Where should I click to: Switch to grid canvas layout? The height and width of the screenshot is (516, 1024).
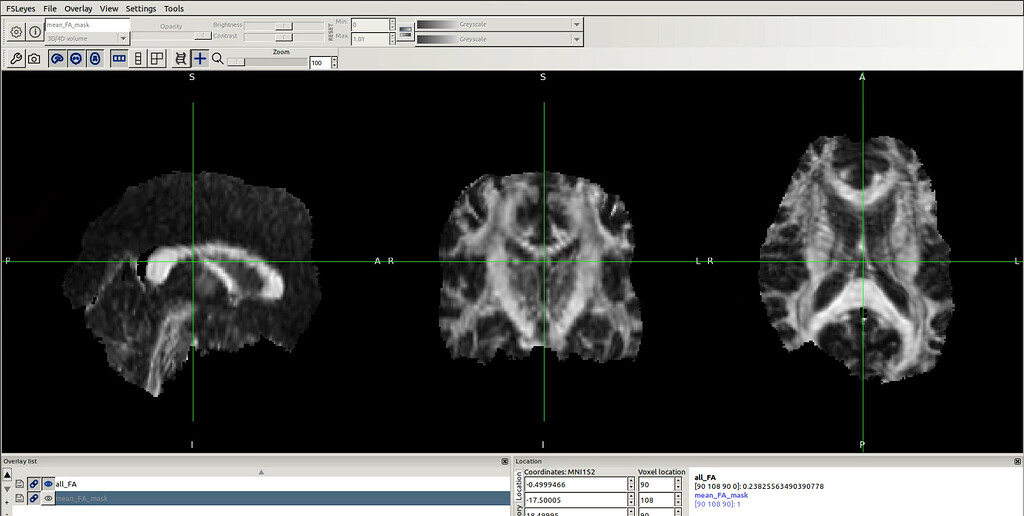[157, 59]
